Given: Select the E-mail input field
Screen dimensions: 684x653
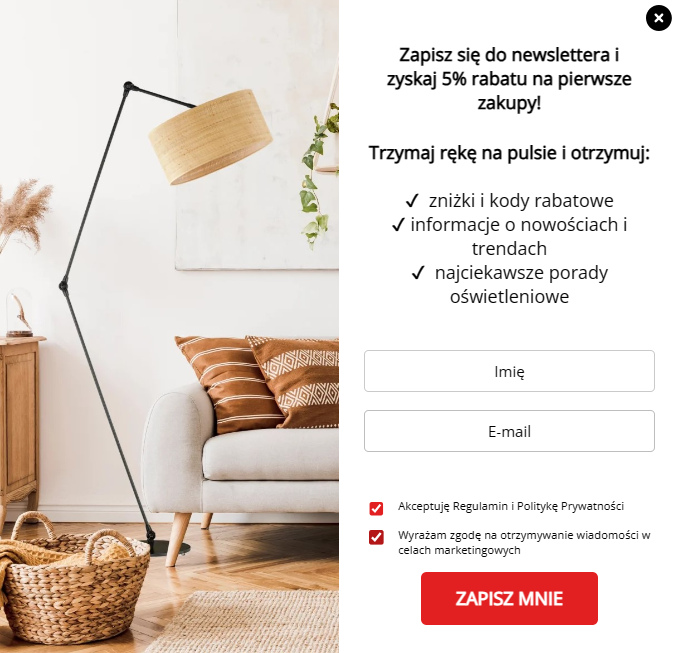Looking at the screenshot, I should pos(509,431).
